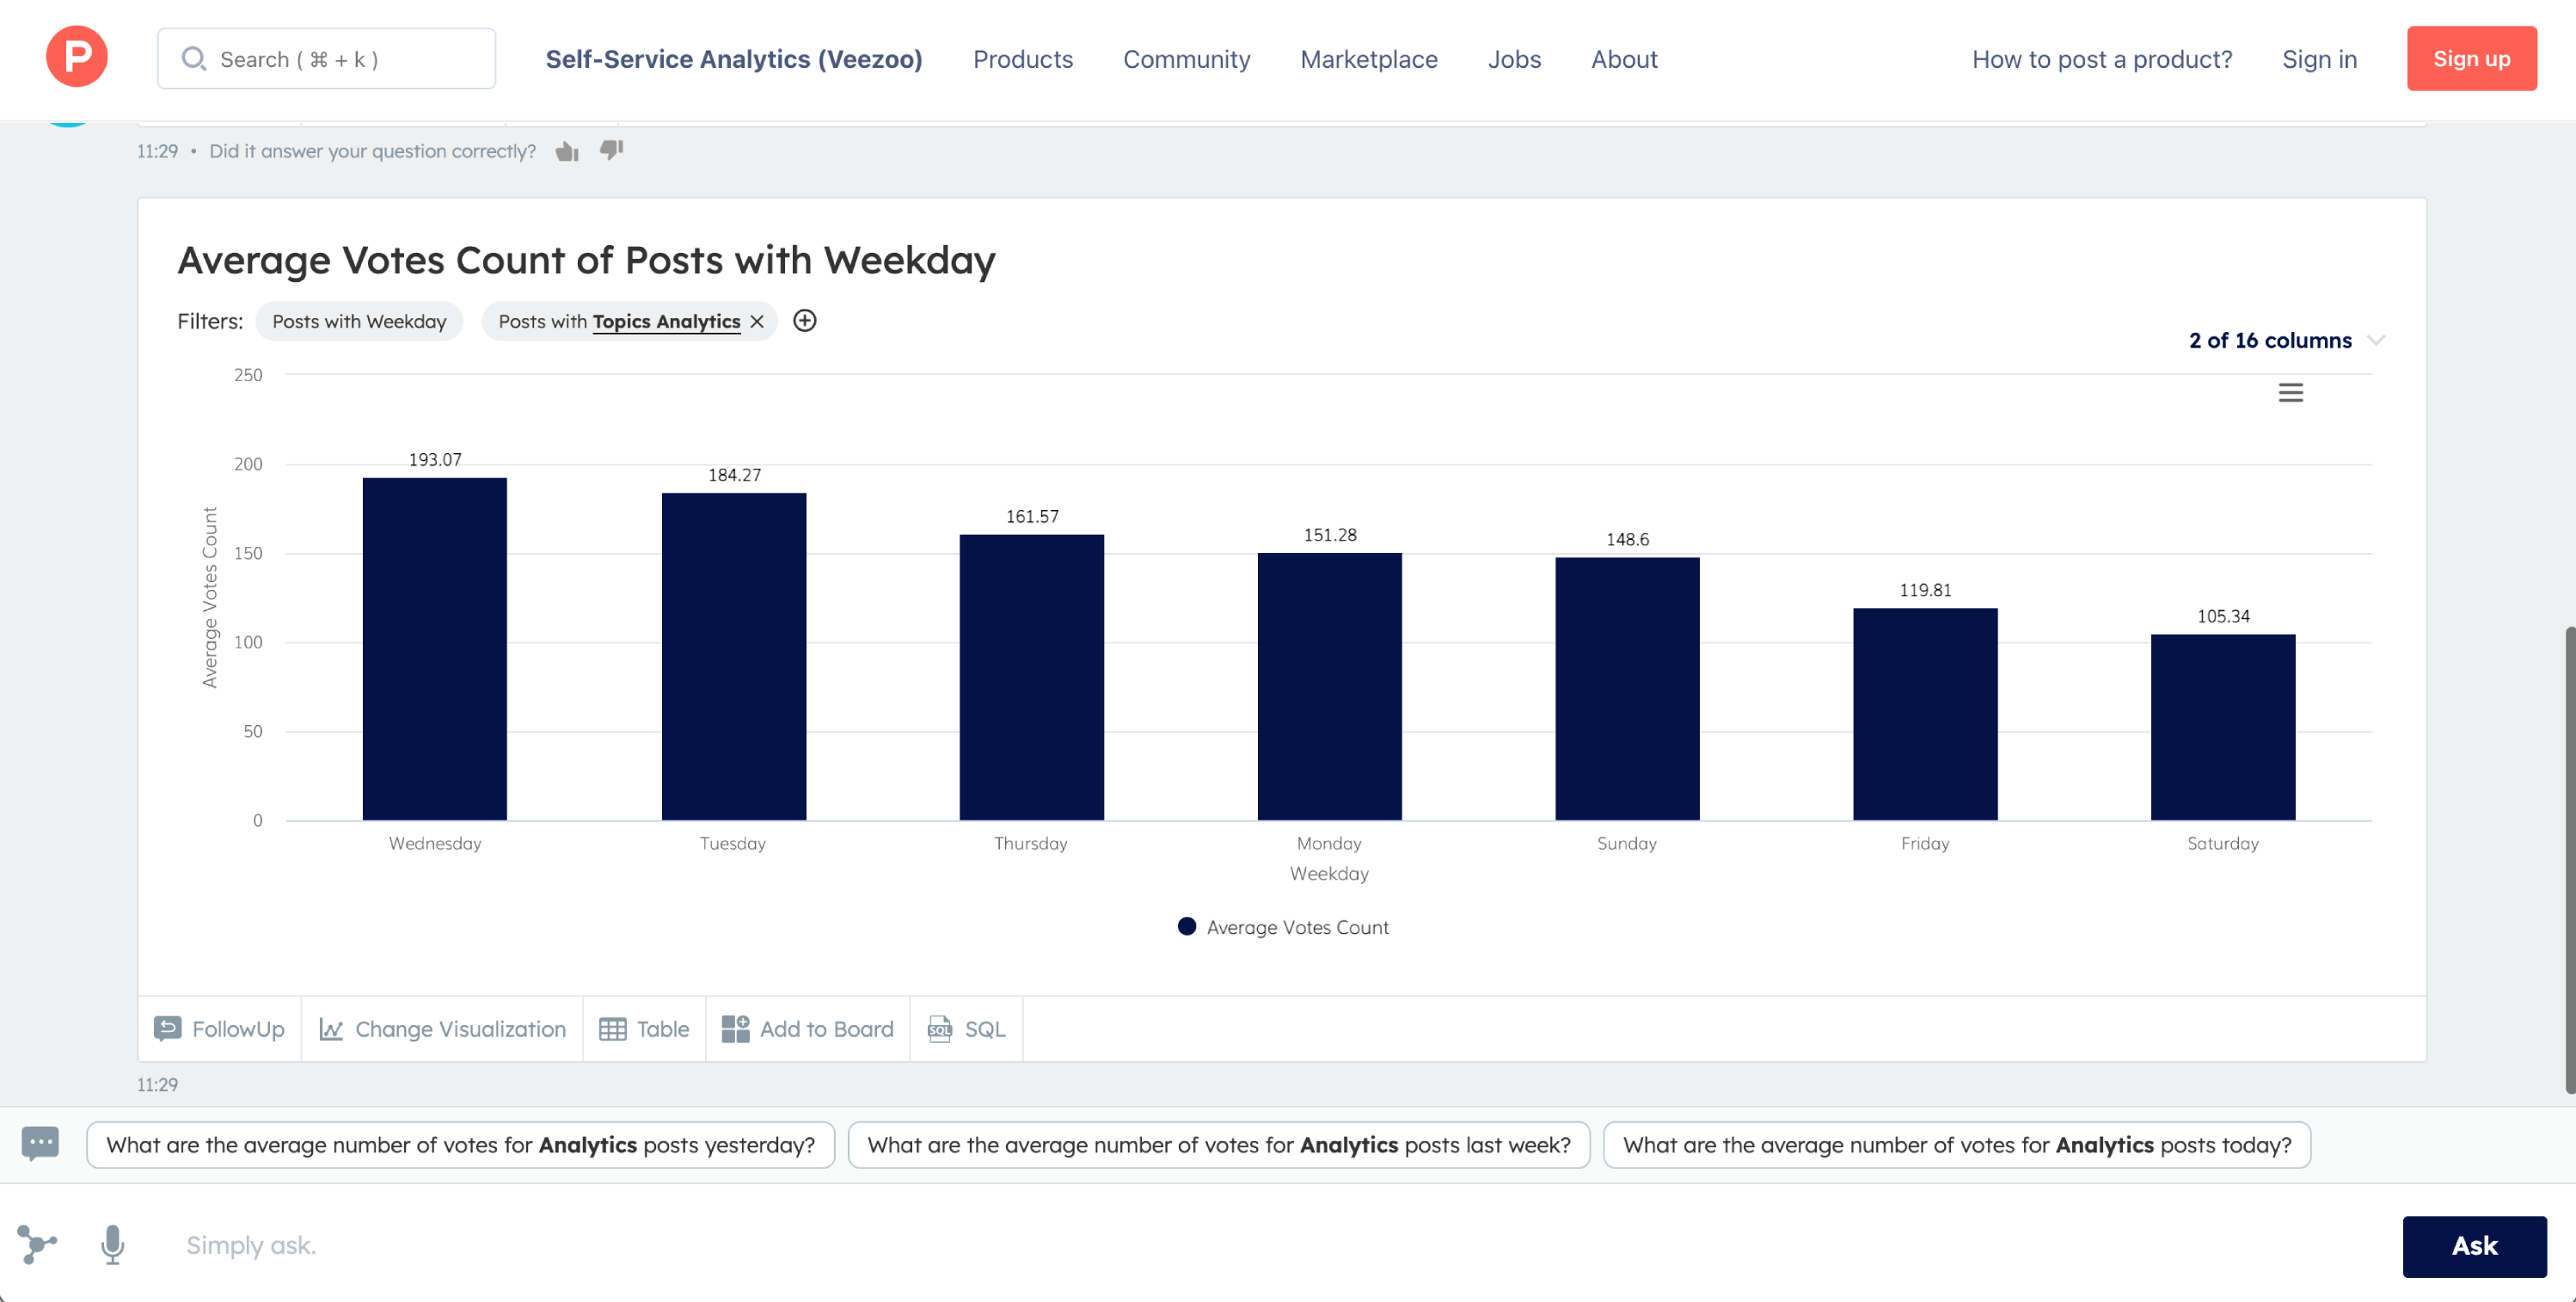The width and height of the screenshot is (2576, 1302).
Task: Click the page vertical scrollbar
Action: click(2569, 860)
